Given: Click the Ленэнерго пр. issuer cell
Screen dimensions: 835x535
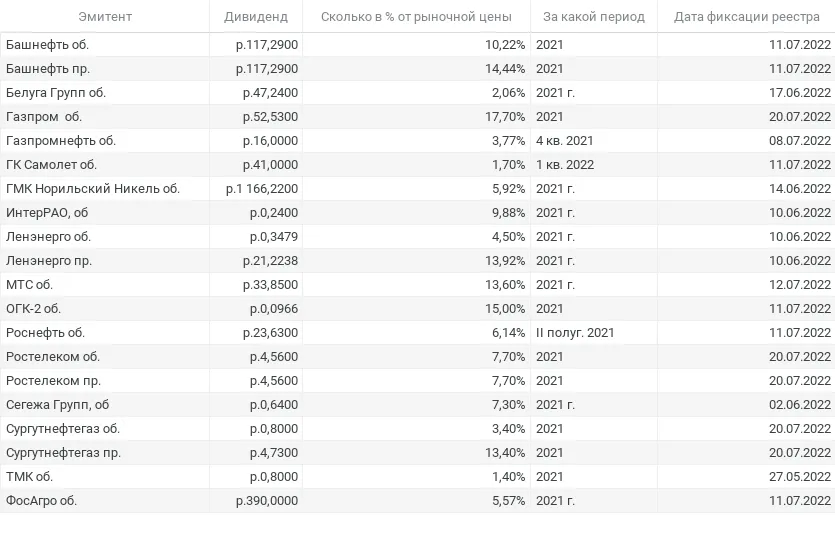Looking at the screenshot, I should (x=49, y=260).
